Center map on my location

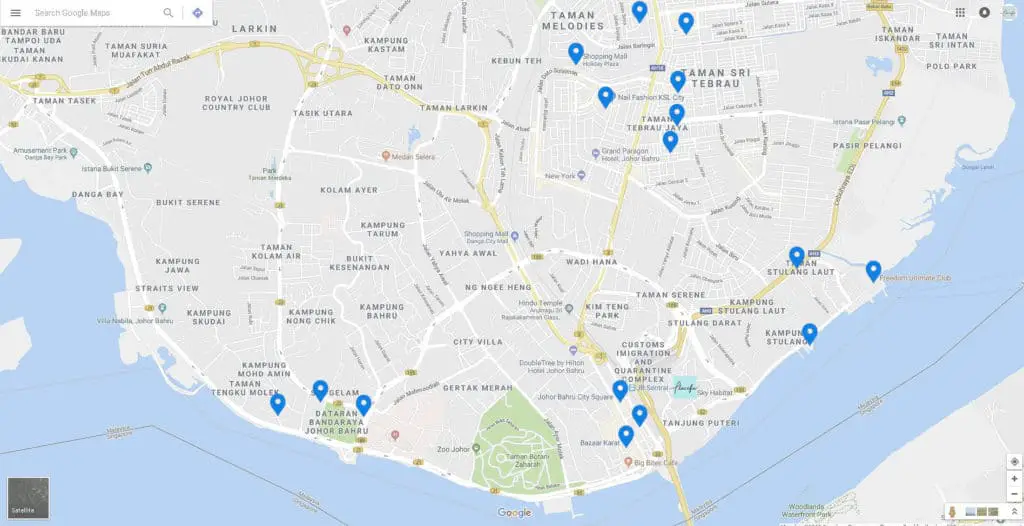(x=1014, y=461)
